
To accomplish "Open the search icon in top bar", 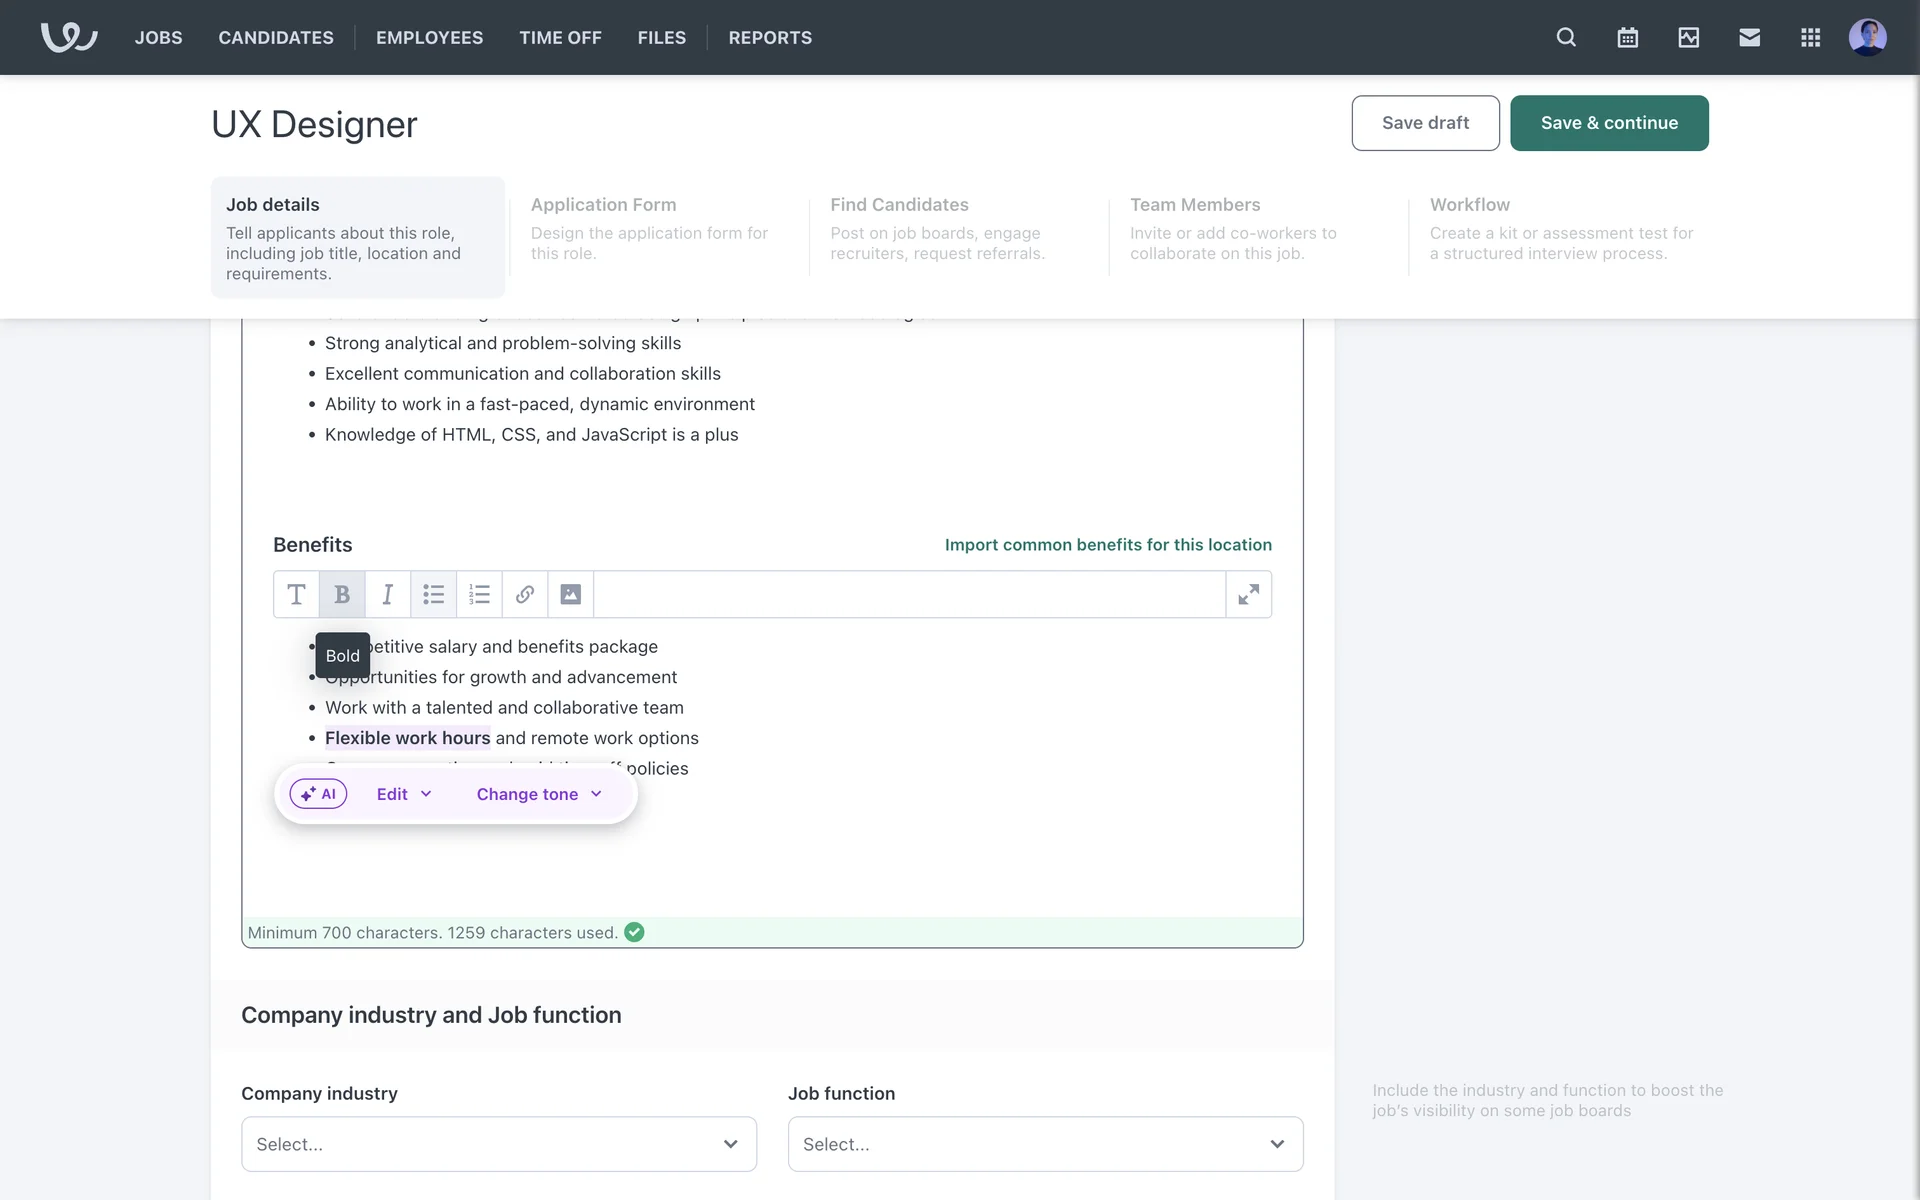I will pyautogui.click(x=1566, y=38).
